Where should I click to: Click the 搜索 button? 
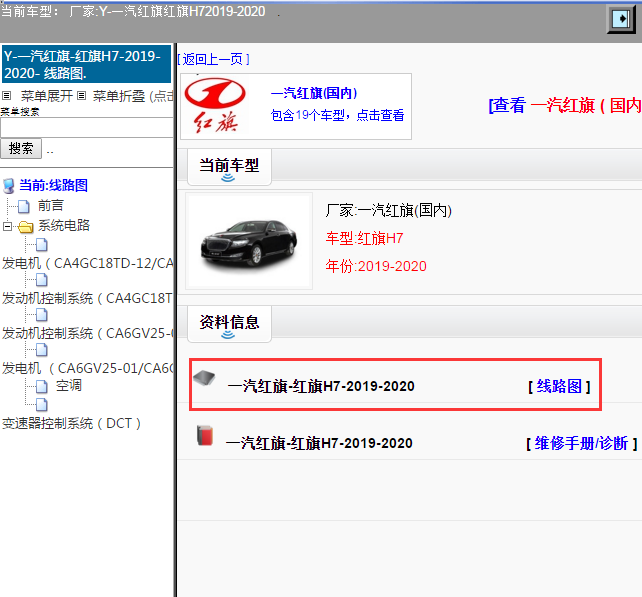click(x=21, y=149)
